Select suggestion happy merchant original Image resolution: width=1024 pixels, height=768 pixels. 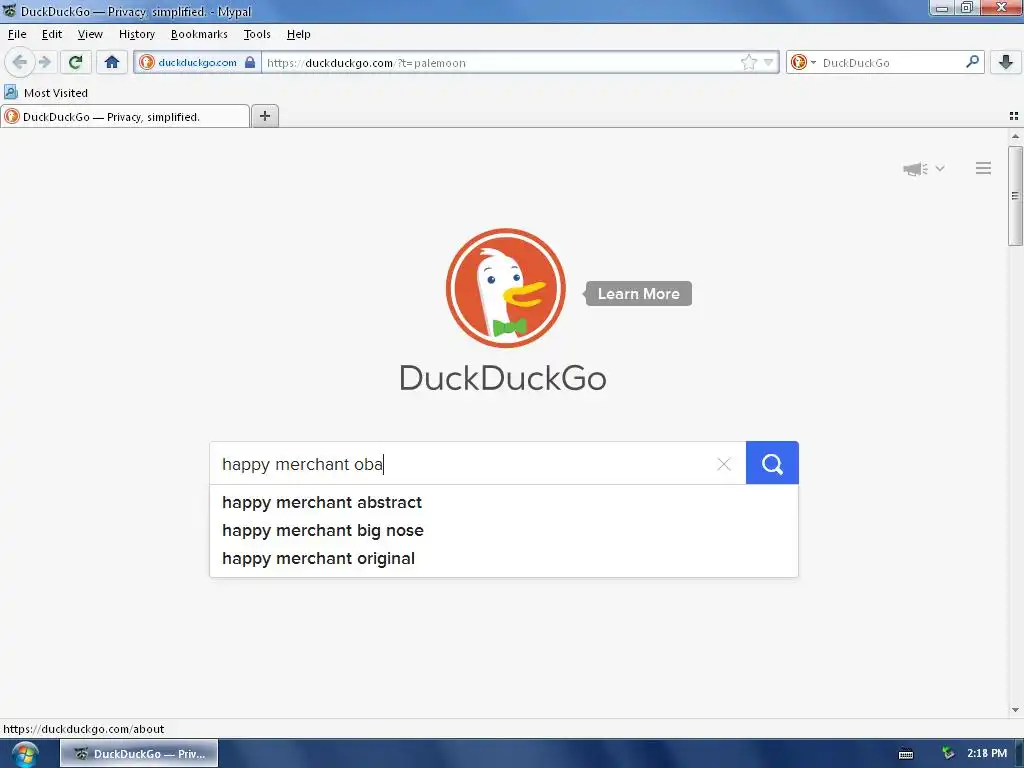504,558
